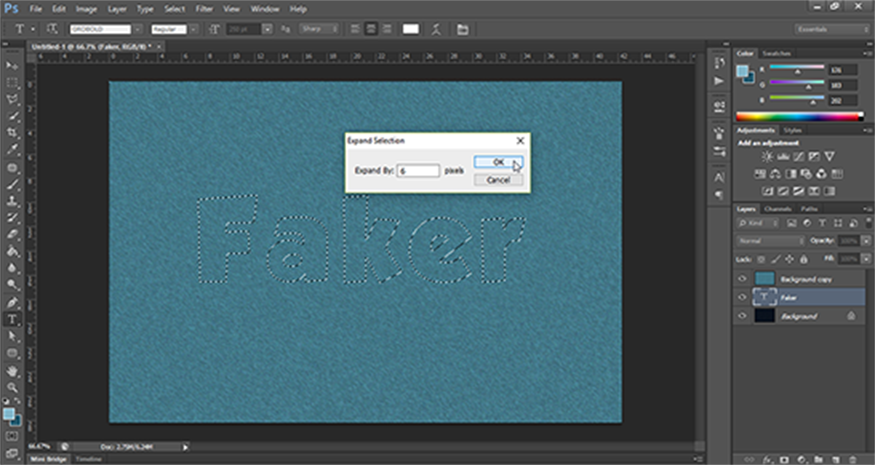875x465 pixels.
Task: Center text alignment button
Action: click(371, 29)
